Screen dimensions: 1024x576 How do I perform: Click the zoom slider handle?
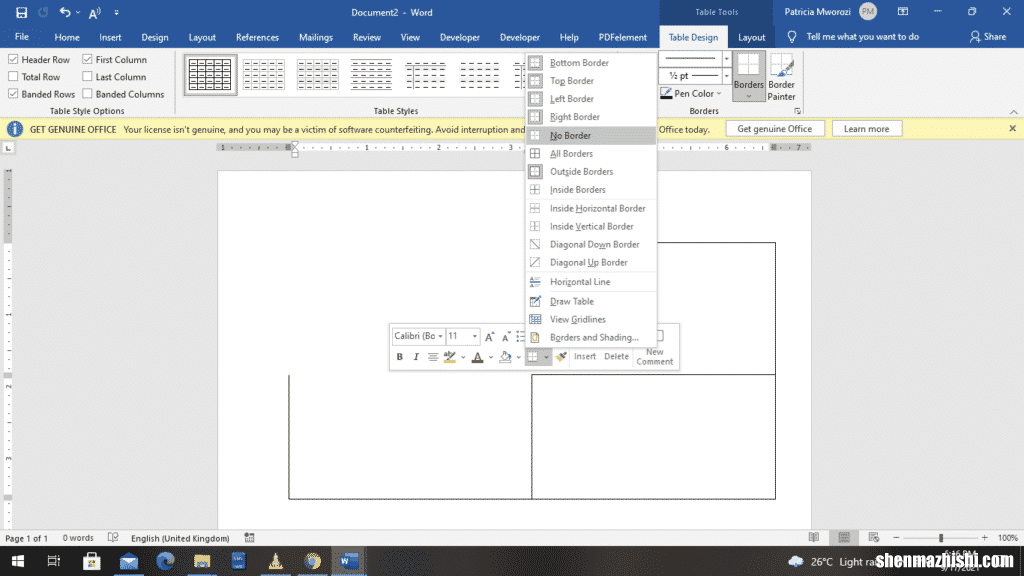(941, 537)
